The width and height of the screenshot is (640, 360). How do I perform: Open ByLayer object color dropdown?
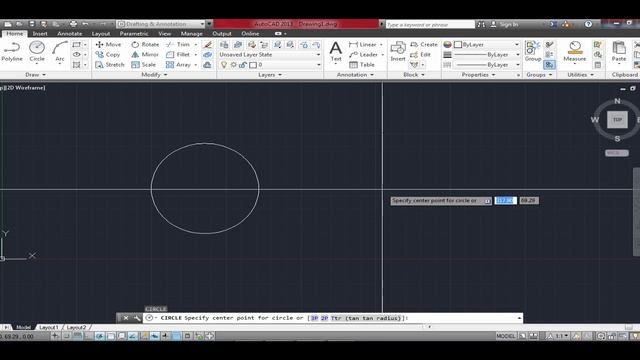click(487, 44)
